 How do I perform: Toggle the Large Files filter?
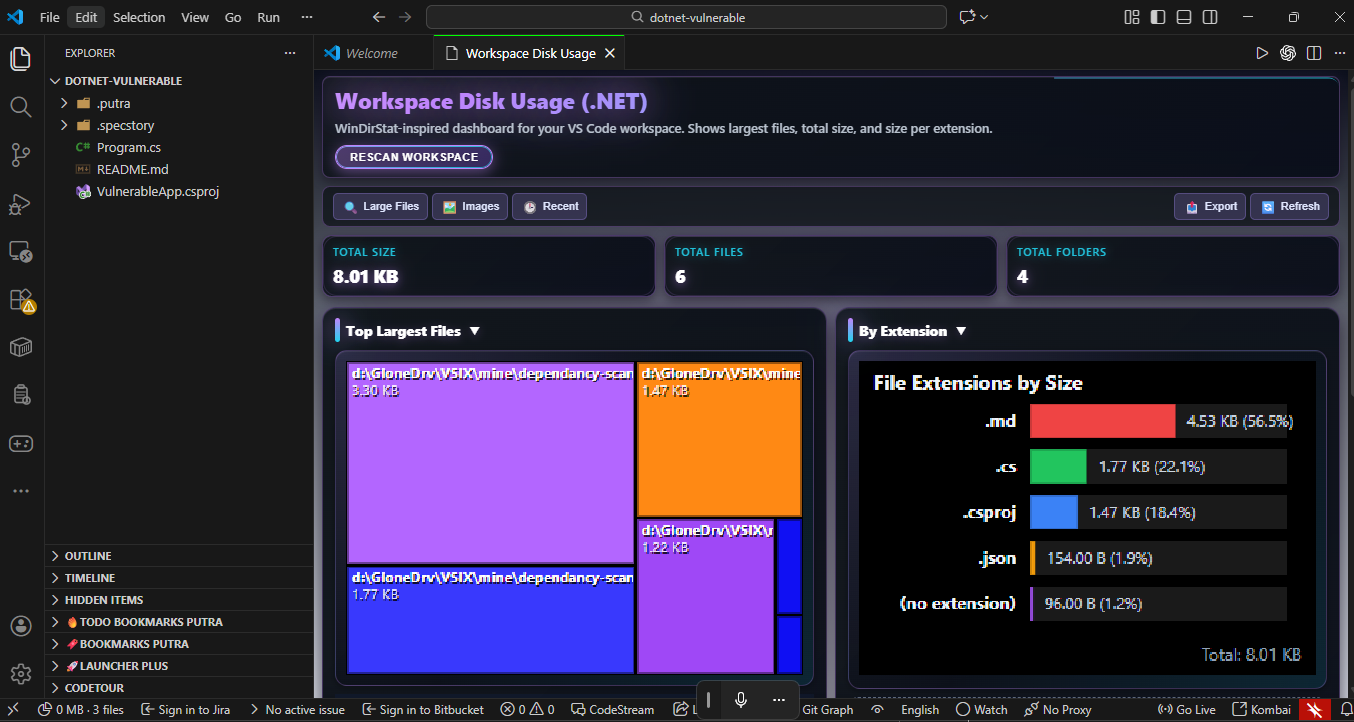(379, 206)
